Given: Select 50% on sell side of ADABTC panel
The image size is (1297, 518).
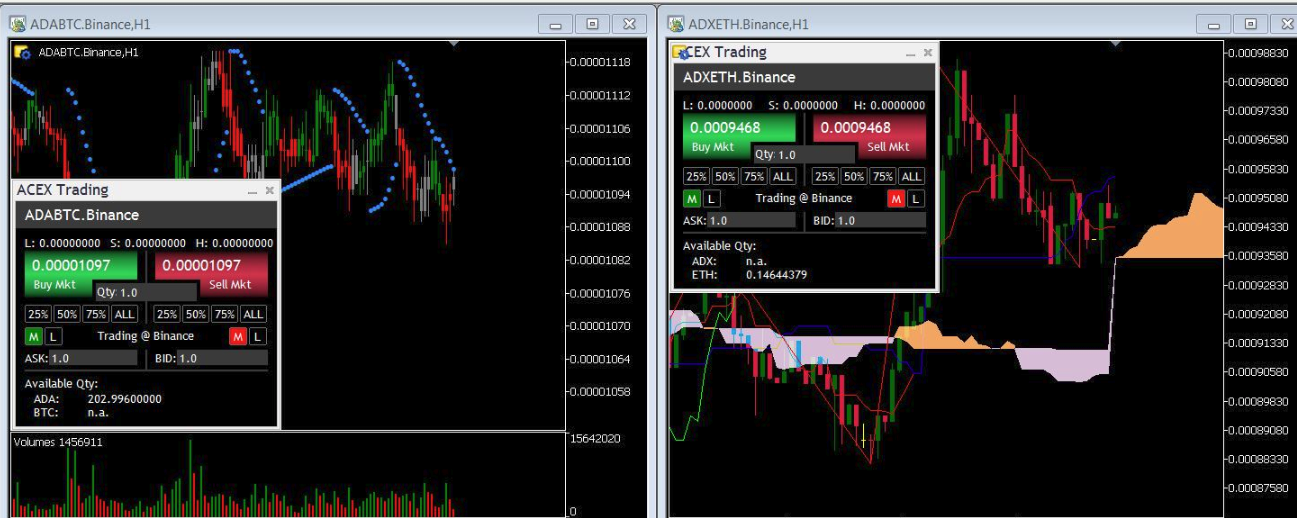Looking at the screenshot, I should tap(196, 314).
